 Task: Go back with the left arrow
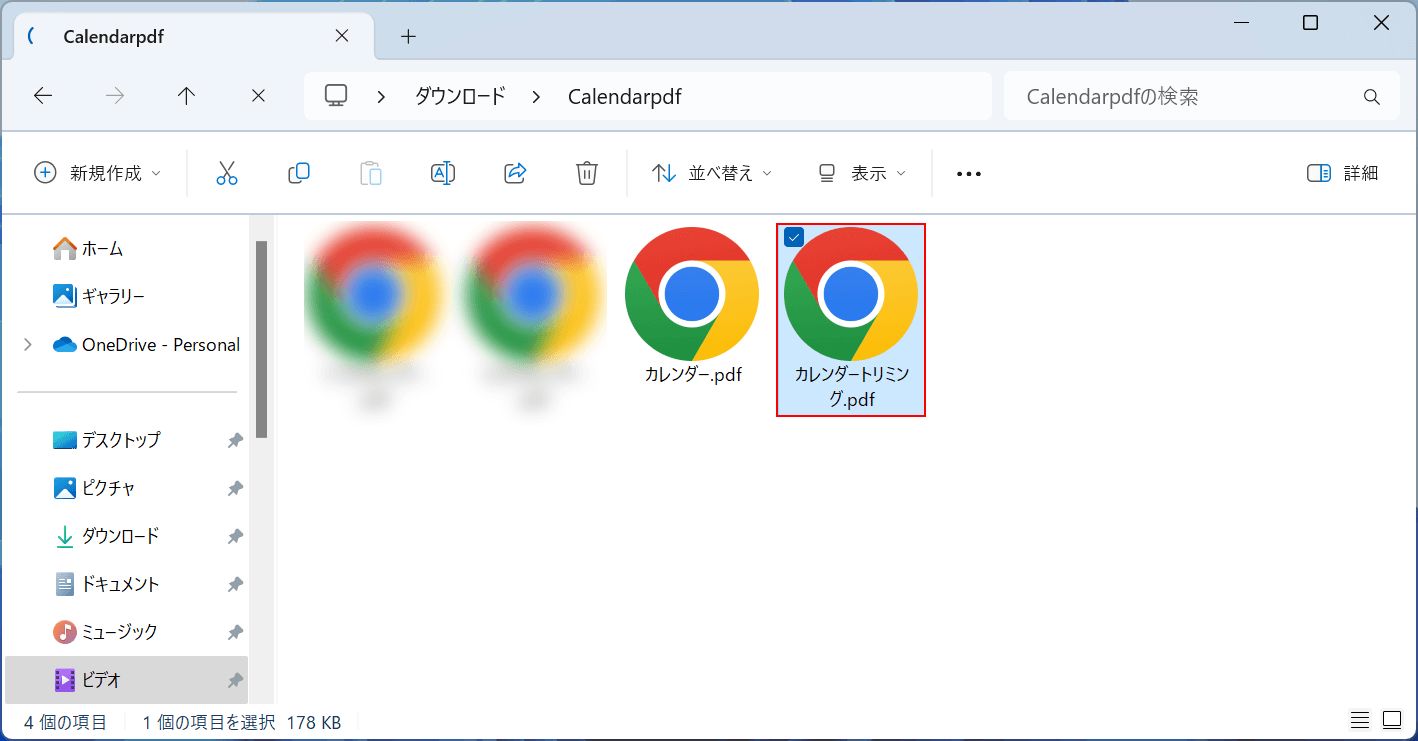(43, 96)
